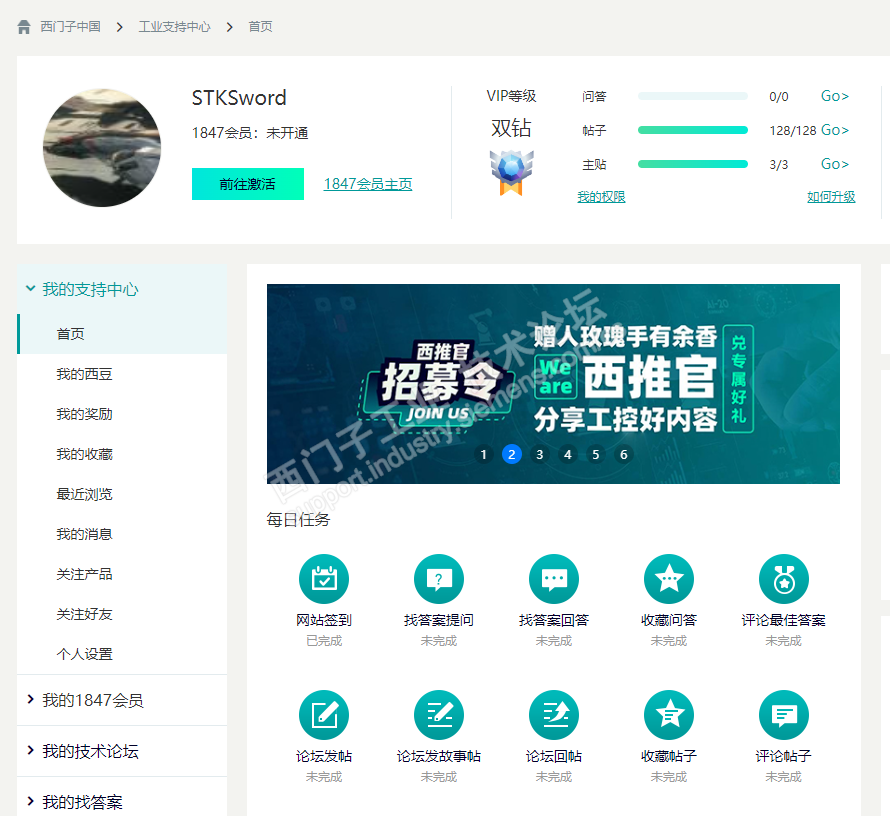Click the username STKSword
This screenshot has width=890, height=816.
click(239, 98)
